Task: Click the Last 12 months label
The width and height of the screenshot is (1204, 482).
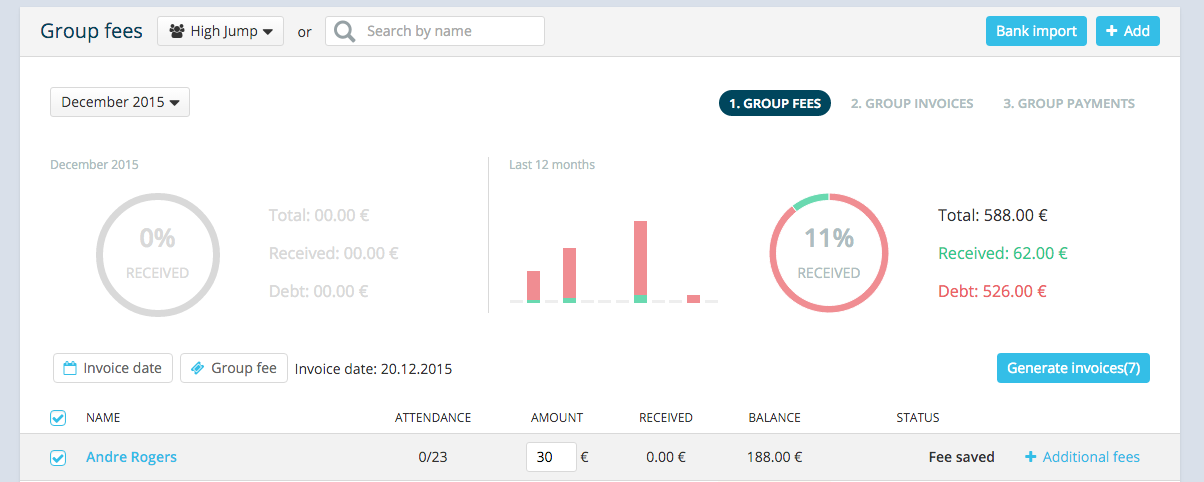Action: pos(552,164)
